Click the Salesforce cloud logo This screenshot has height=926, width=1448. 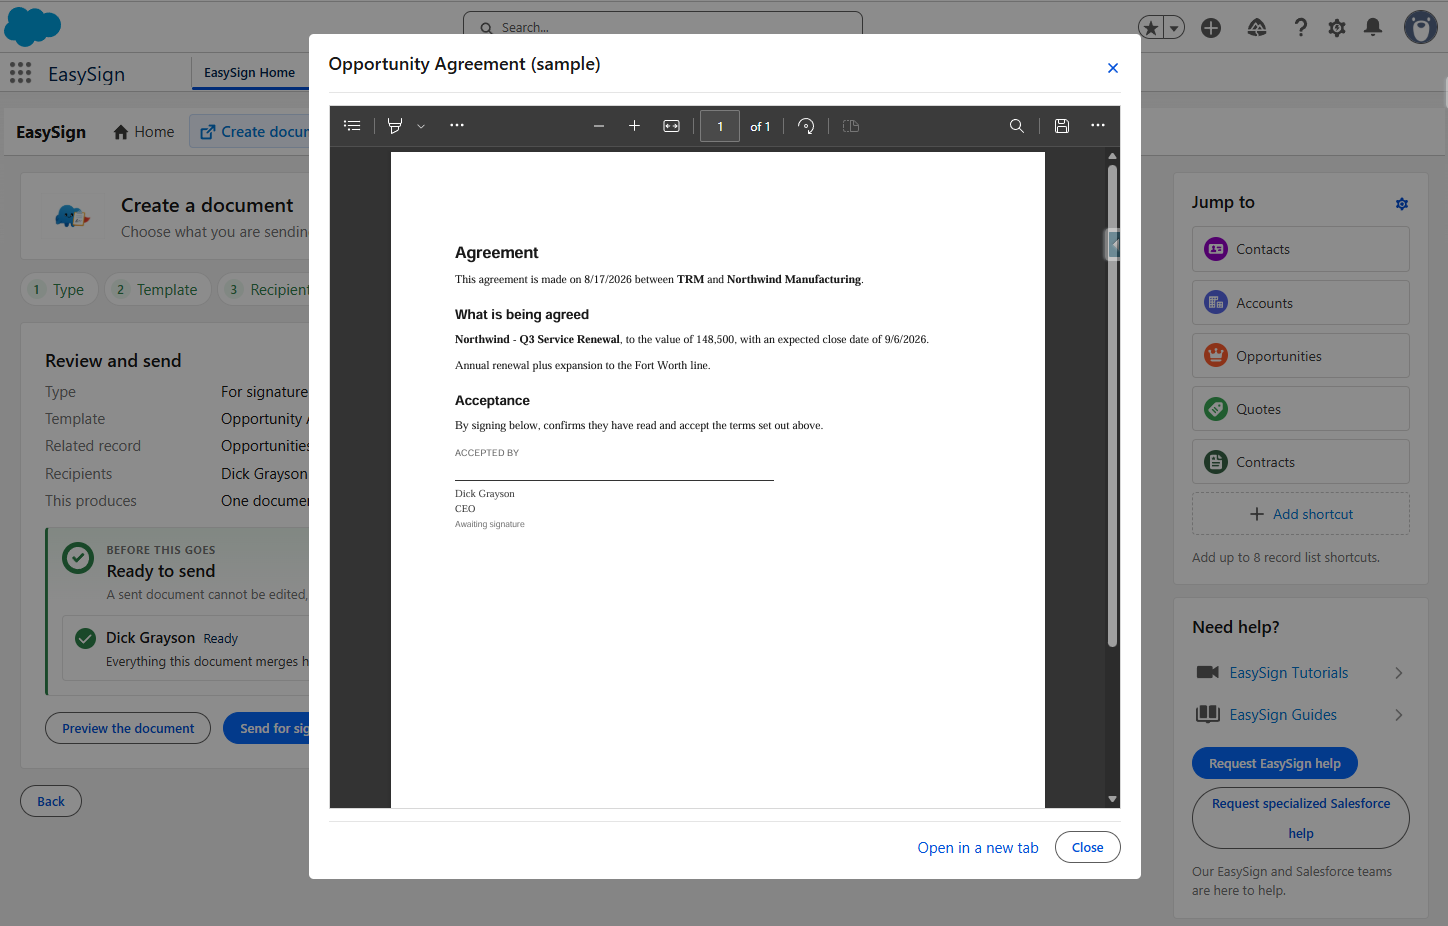[x=33, y=26]
